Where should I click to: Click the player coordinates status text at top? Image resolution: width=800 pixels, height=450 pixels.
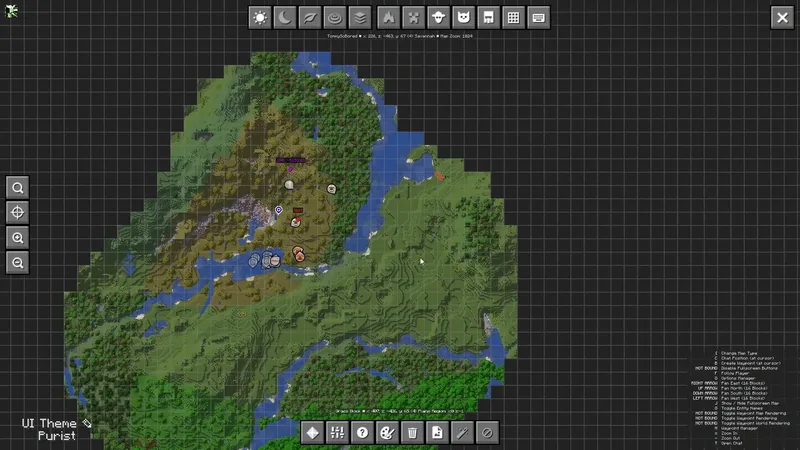399,36
